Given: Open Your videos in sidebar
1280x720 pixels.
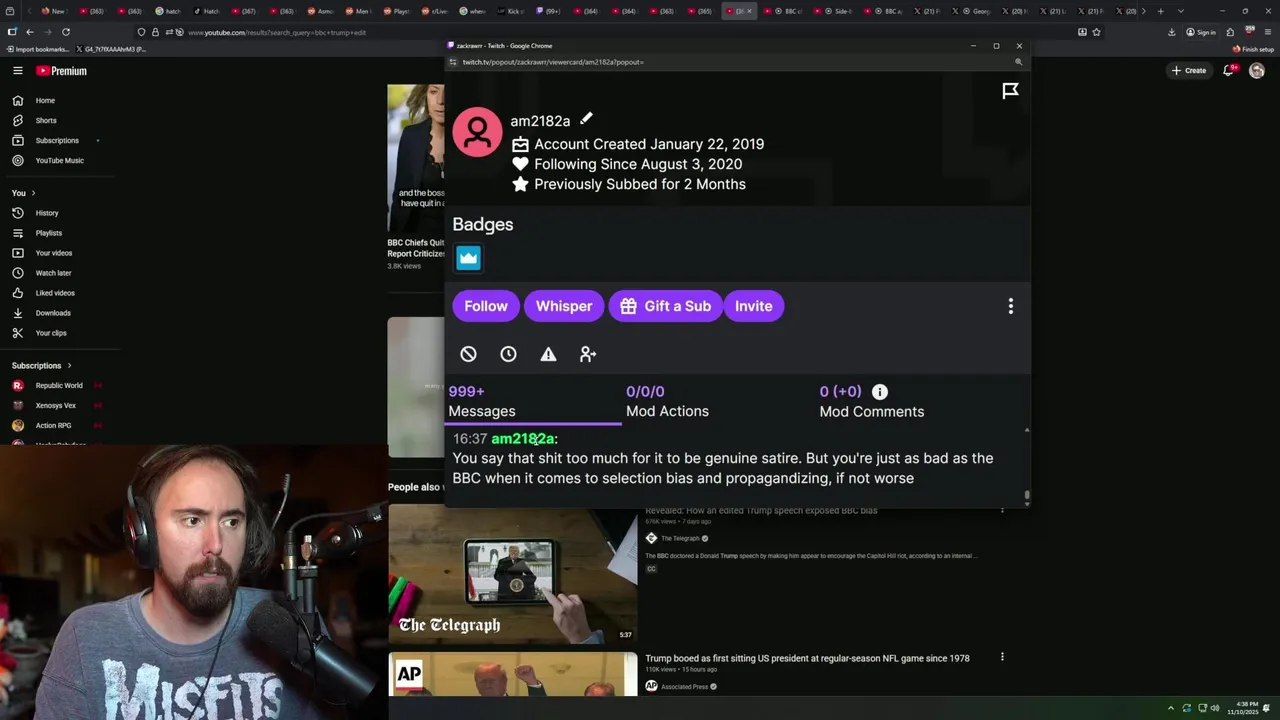Looking at the screenshot, I should [54, 253].
